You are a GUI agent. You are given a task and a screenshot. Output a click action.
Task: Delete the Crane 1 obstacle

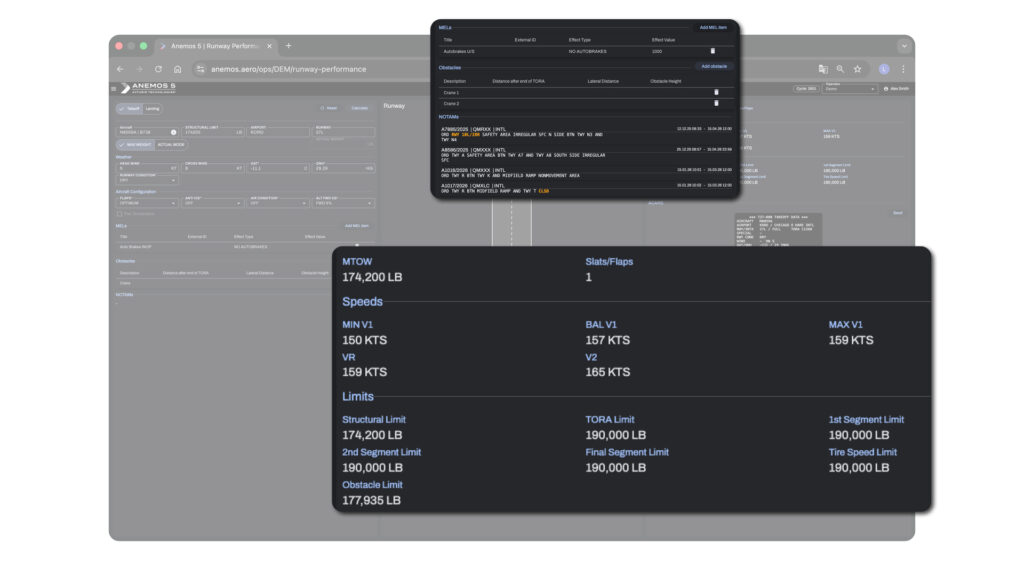point(716,92)
